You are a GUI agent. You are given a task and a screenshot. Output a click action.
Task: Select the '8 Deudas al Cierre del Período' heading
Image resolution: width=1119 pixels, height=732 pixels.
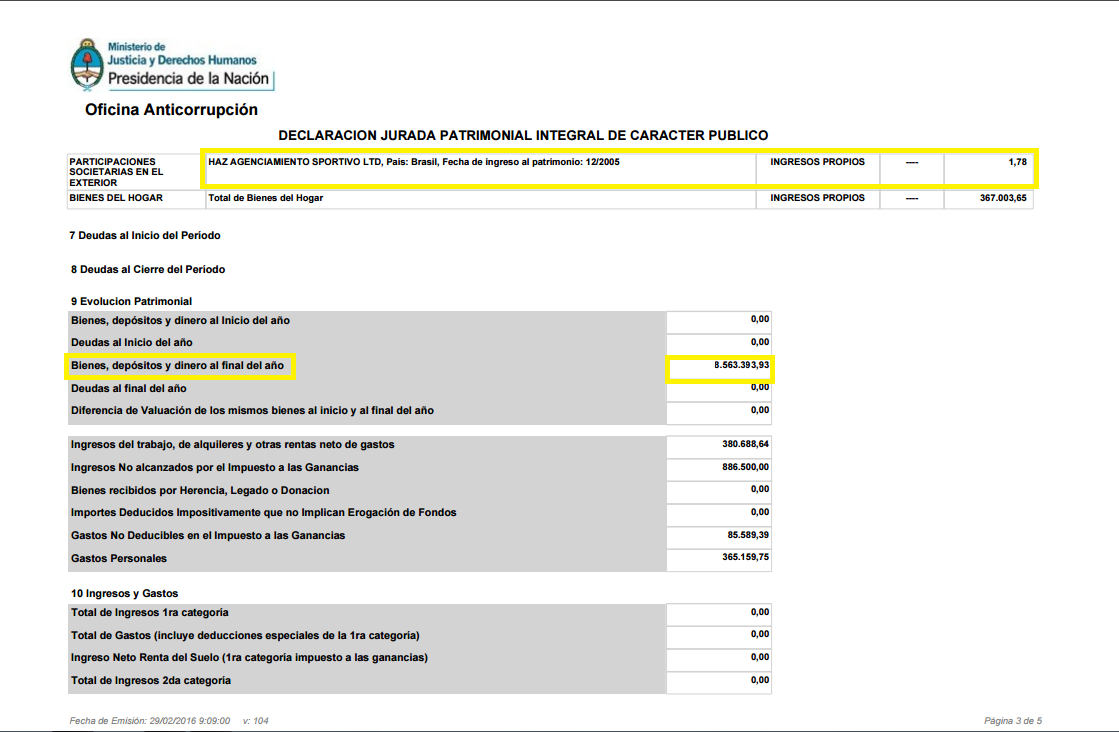pyautogui.click(x=147, y=269)
